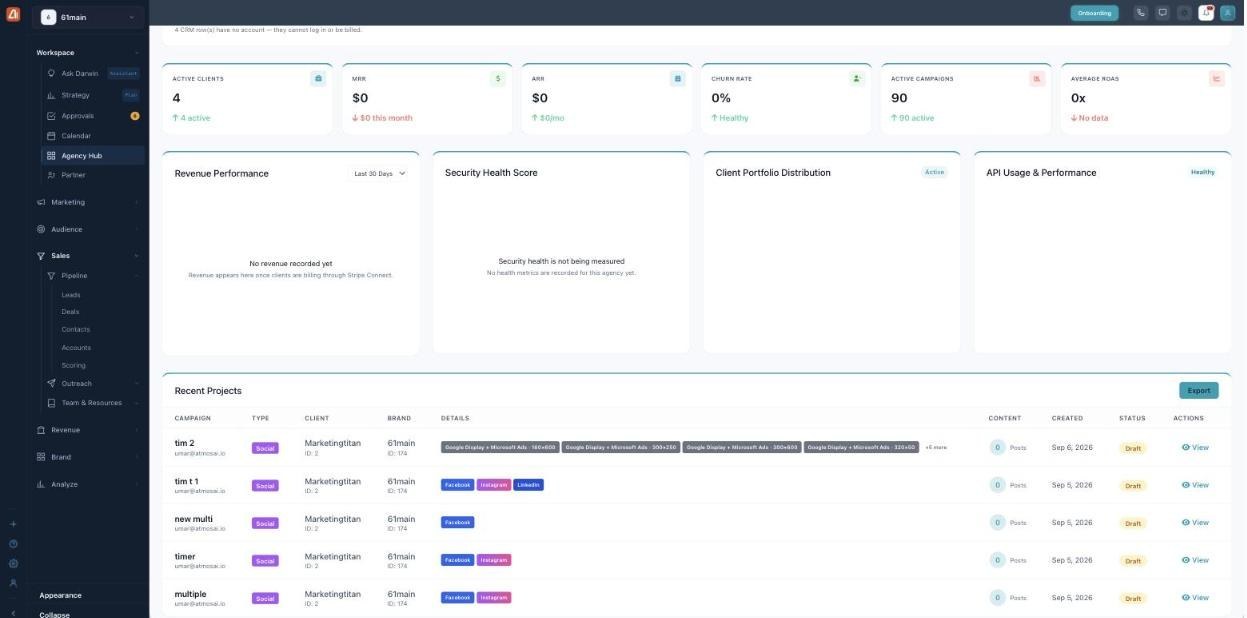
Task: Click the ARR calendar icon
Action: click(x=678, y=78)
